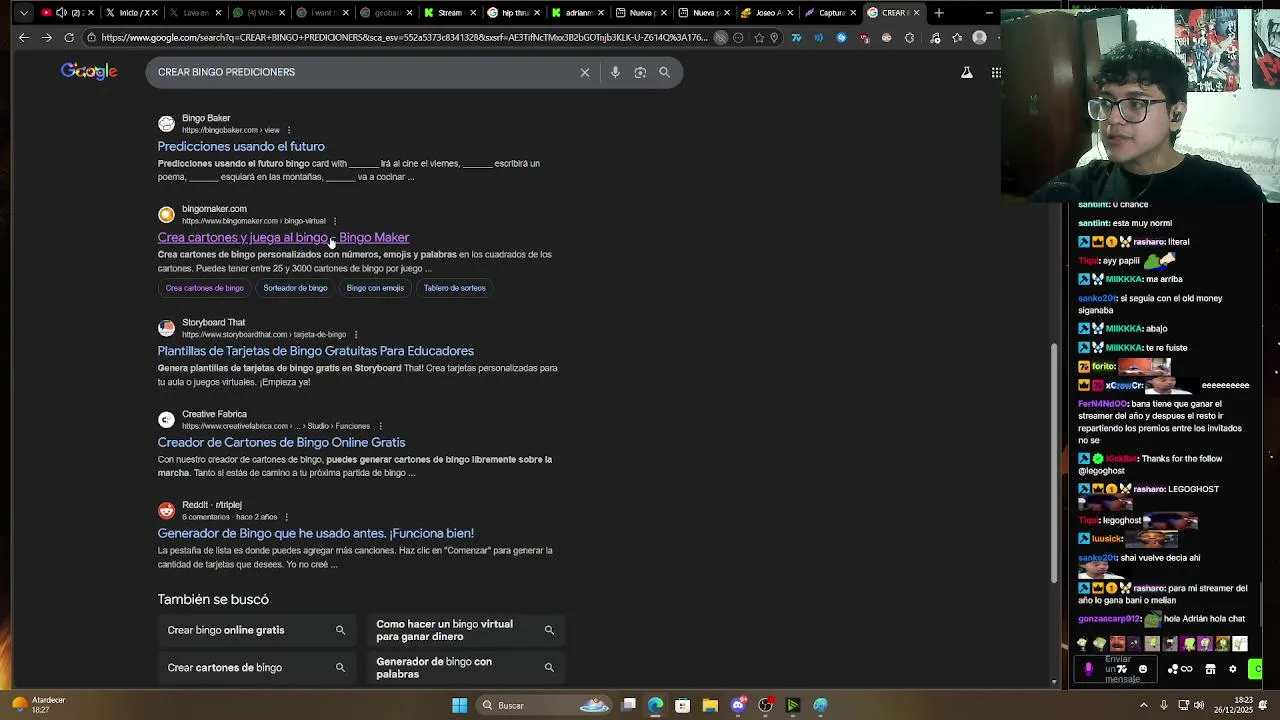The width and height of the screenshot is (1280, 720).
Task: Close the CREAR BINGO active tab
Action: point(917,13)
